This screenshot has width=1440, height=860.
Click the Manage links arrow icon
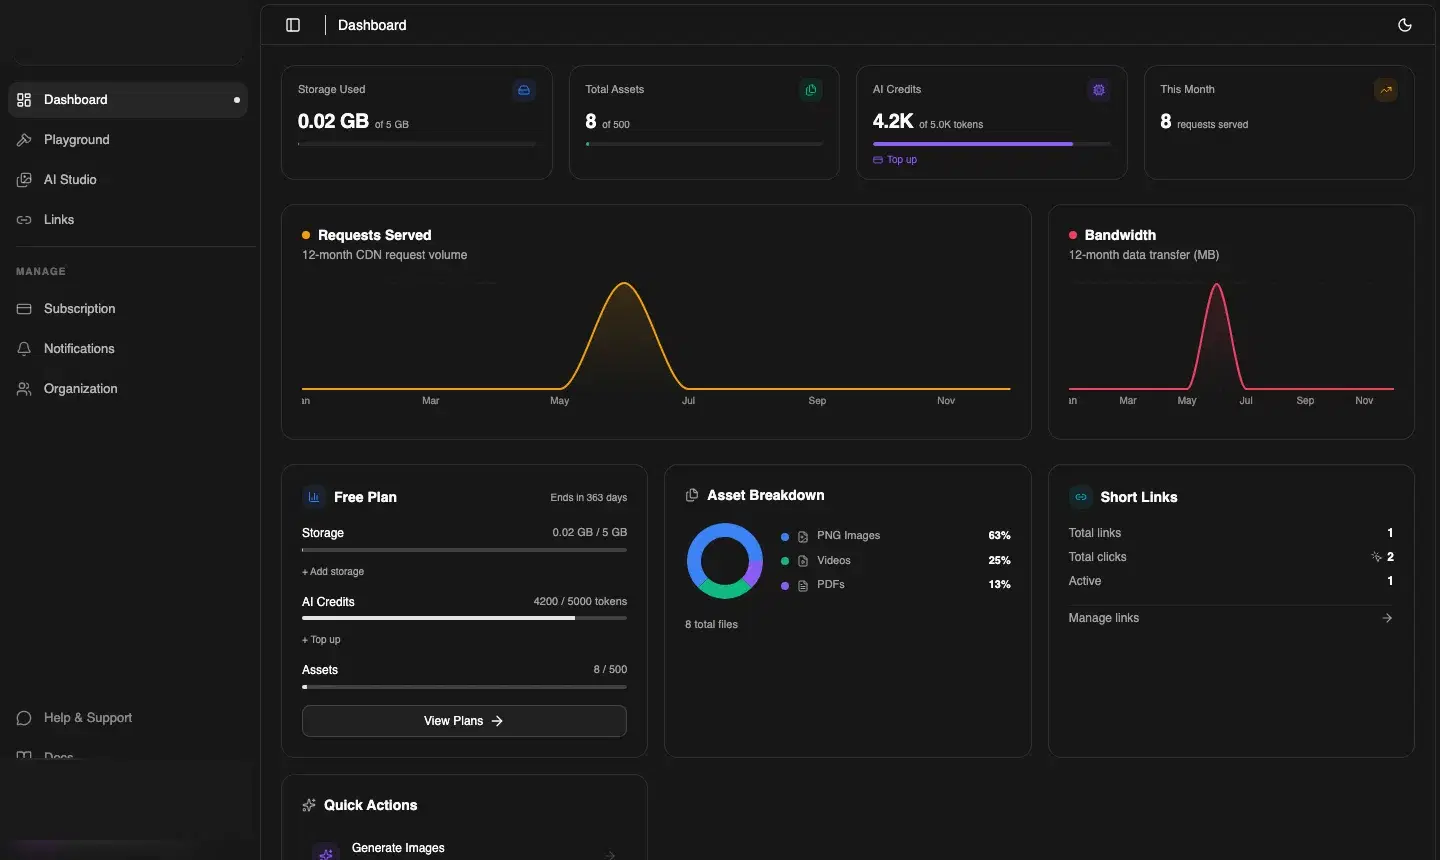point(1387,618)
